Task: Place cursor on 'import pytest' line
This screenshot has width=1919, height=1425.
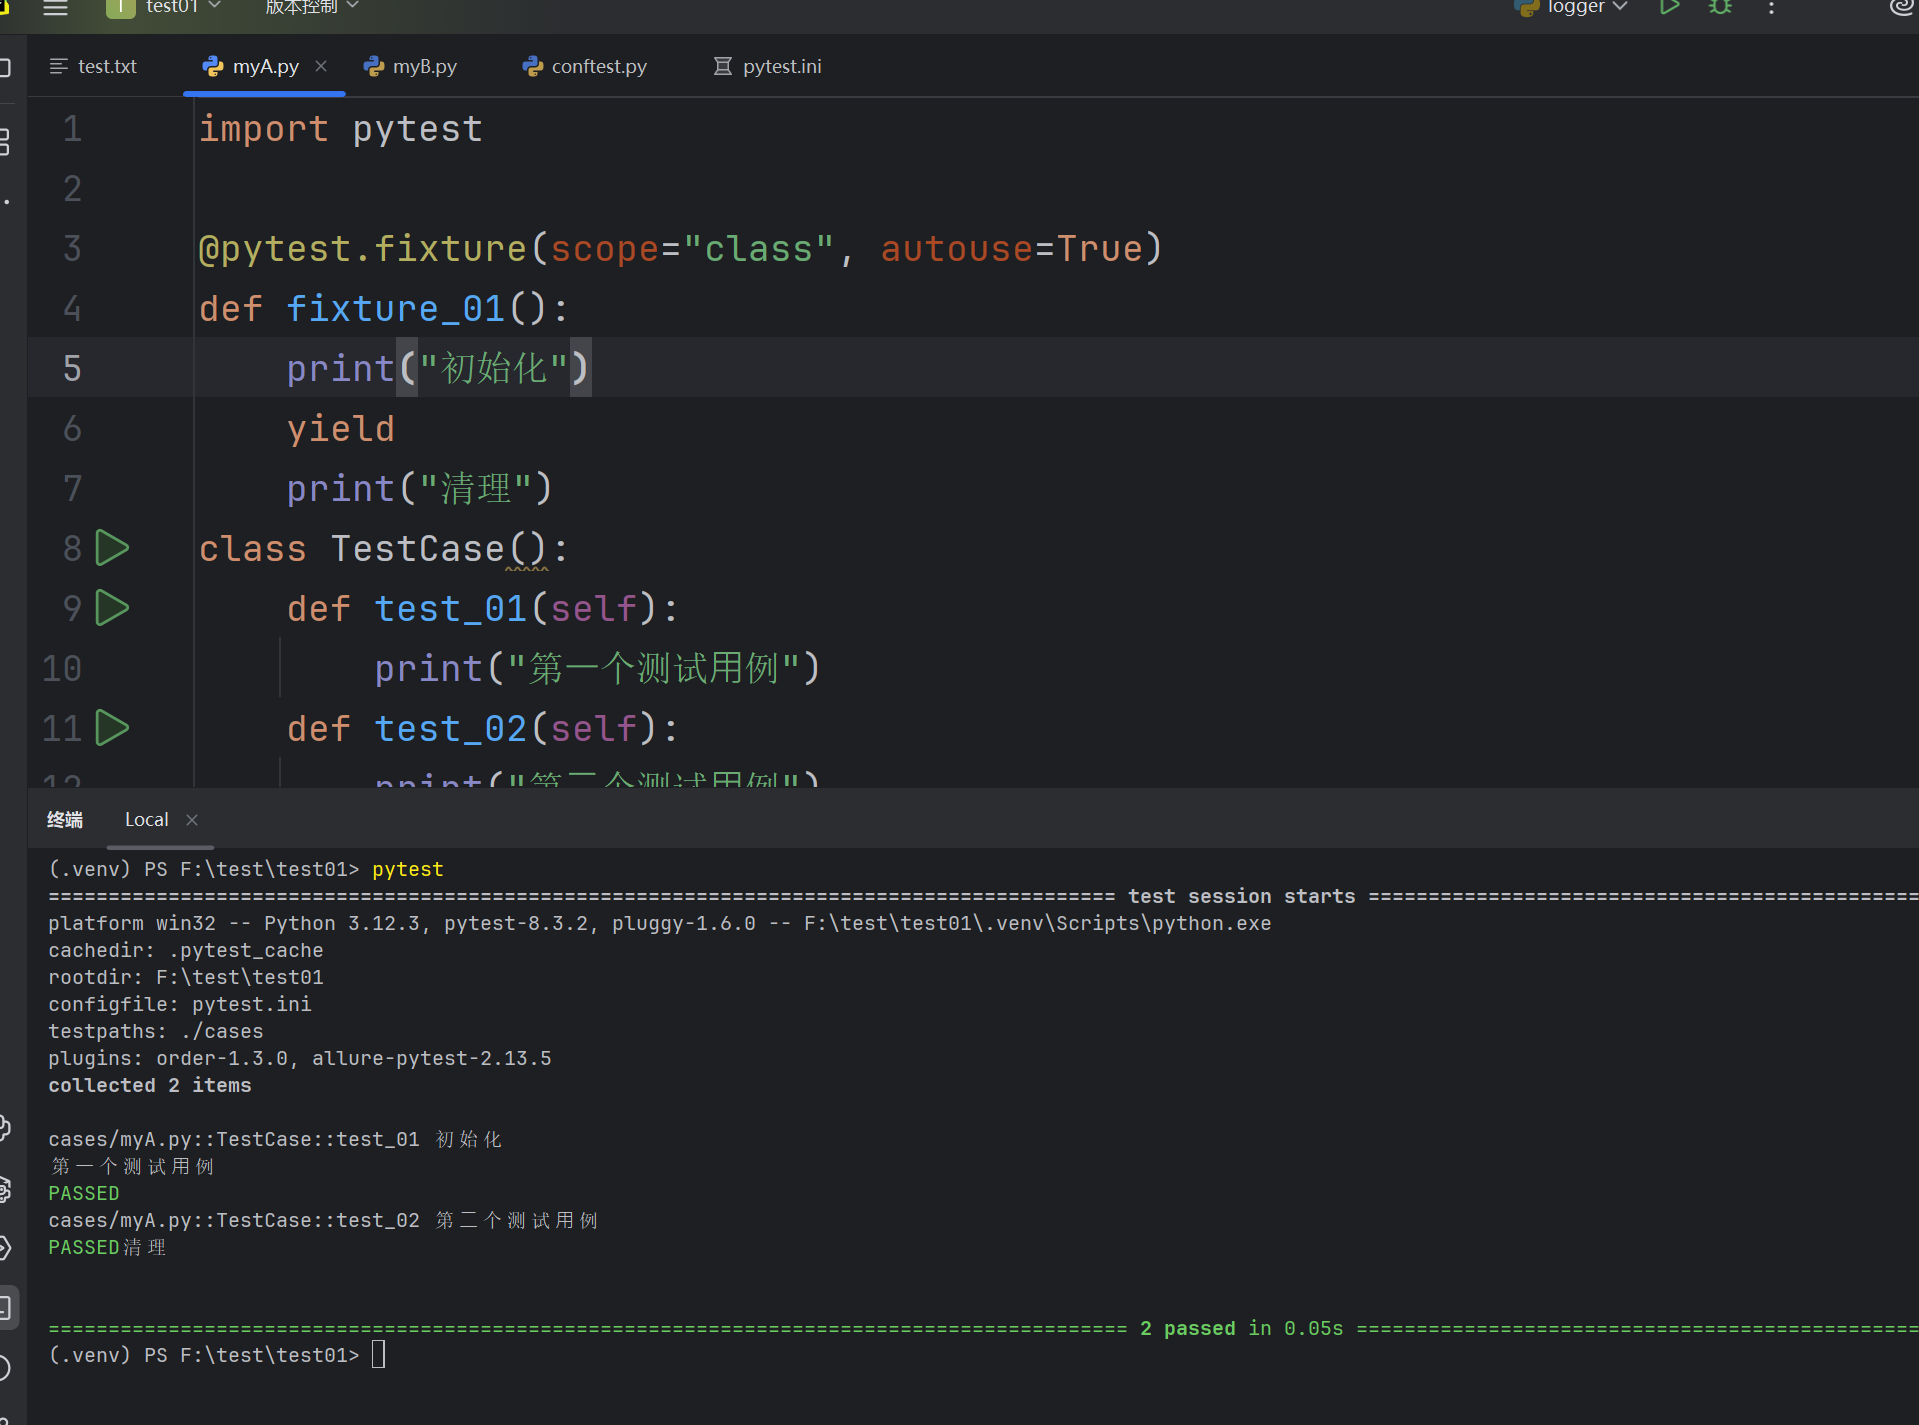Action: pyautogui.click(x=341, y=129)
